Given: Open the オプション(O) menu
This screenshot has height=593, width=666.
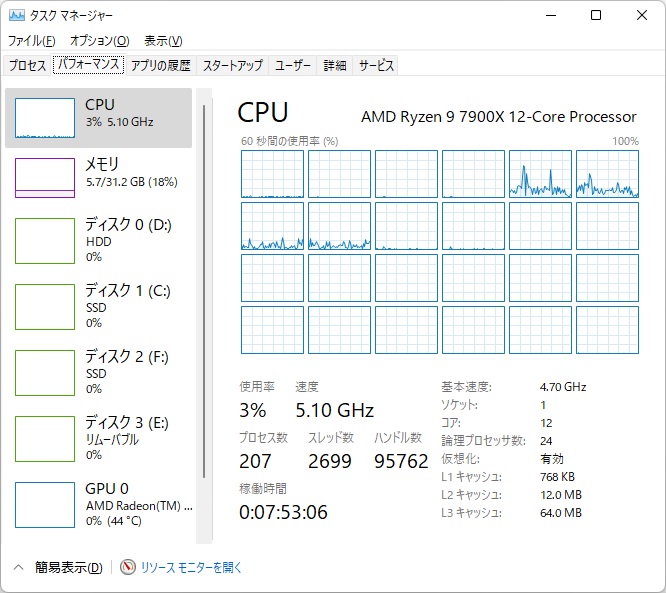Looking at the screenshot, I should pyautogui.click(x=99, y=41).
